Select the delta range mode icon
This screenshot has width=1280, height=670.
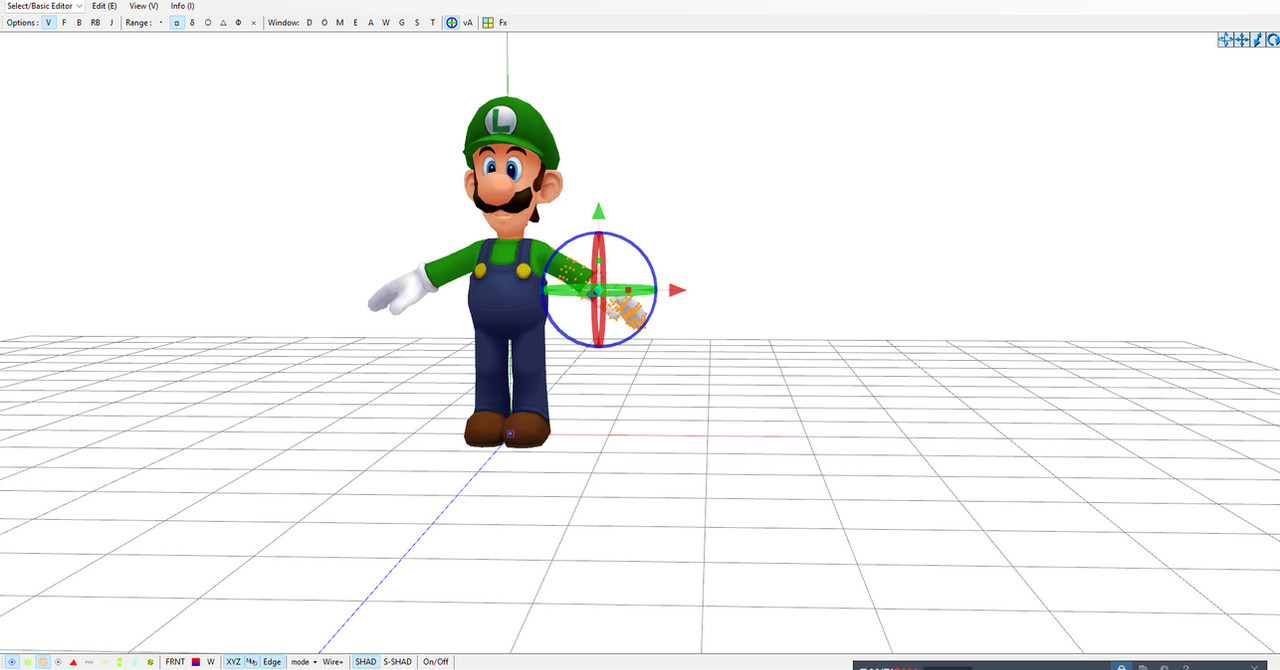[x=192, y=22]
